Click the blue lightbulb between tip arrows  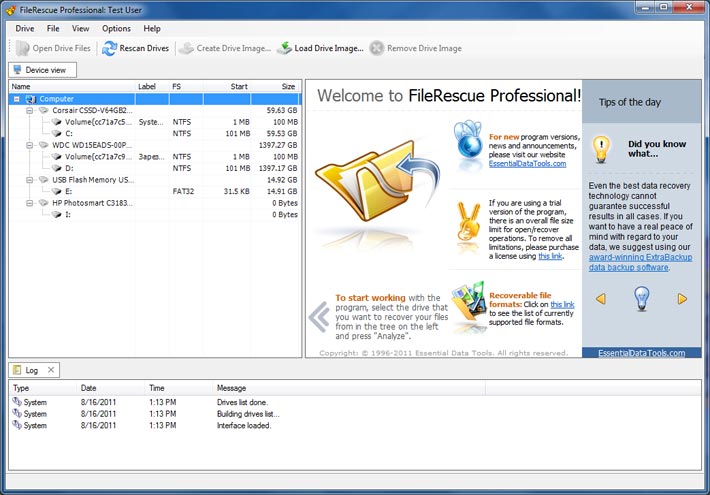click(642, 298)
